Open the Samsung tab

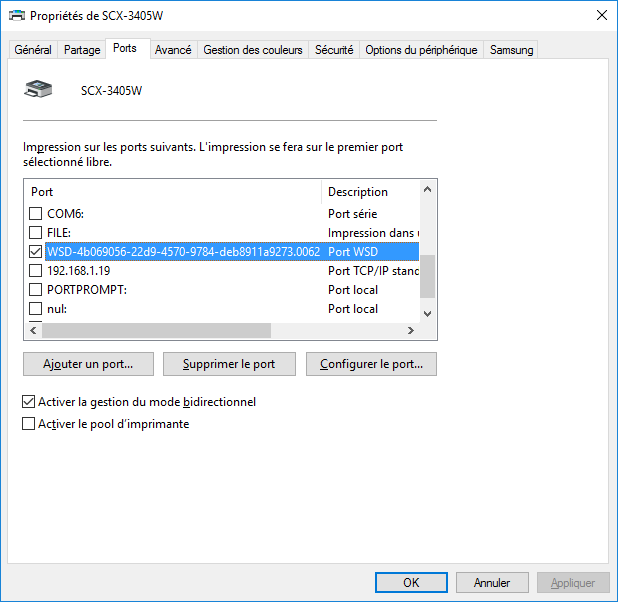point(511,50)
